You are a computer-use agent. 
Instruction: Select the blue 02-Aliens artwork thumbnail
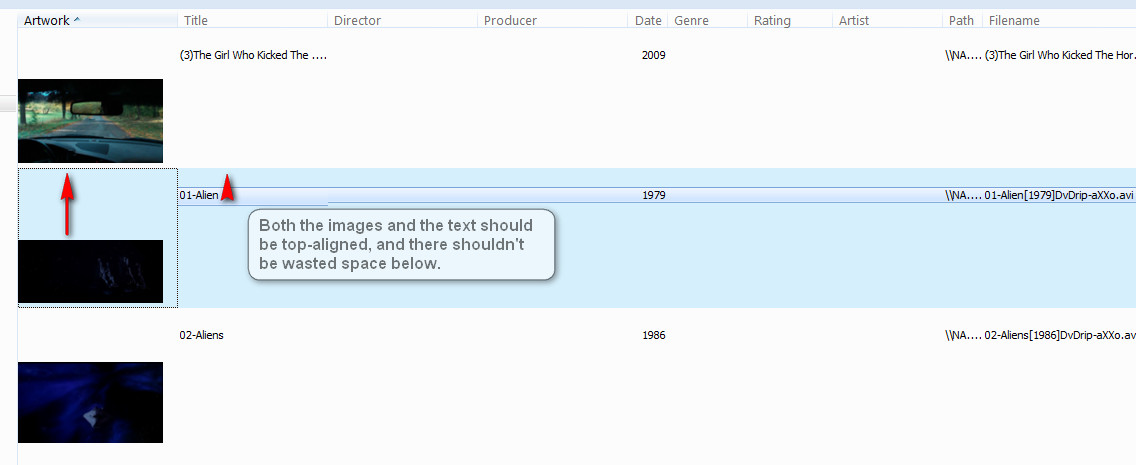point(90,402)
